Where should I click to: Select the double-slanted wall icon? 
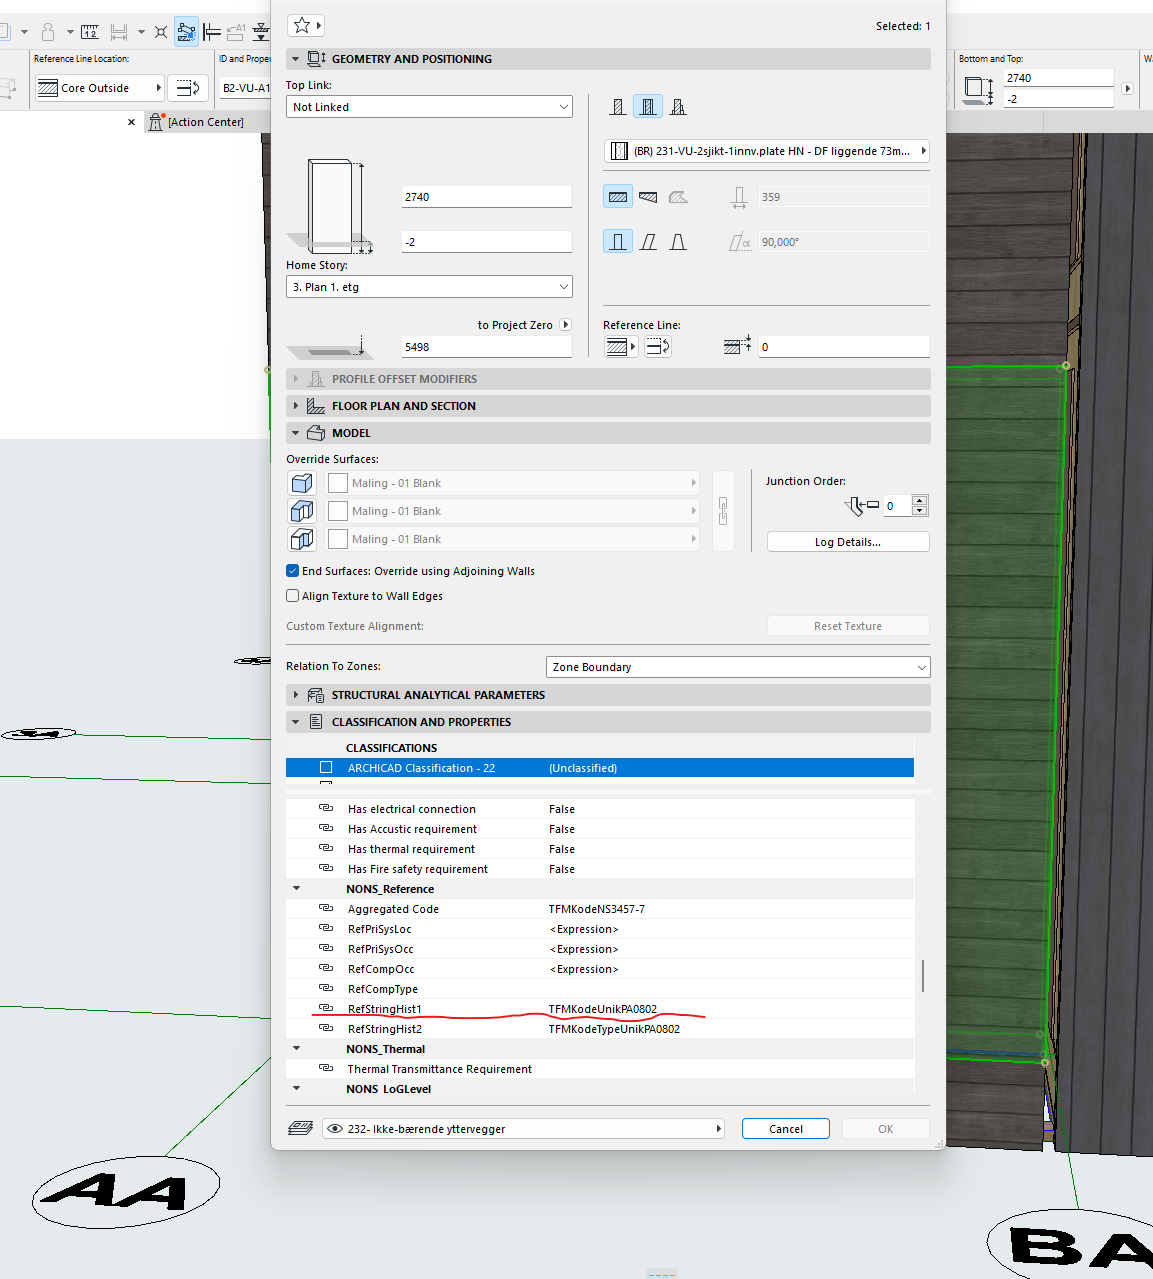678,242
